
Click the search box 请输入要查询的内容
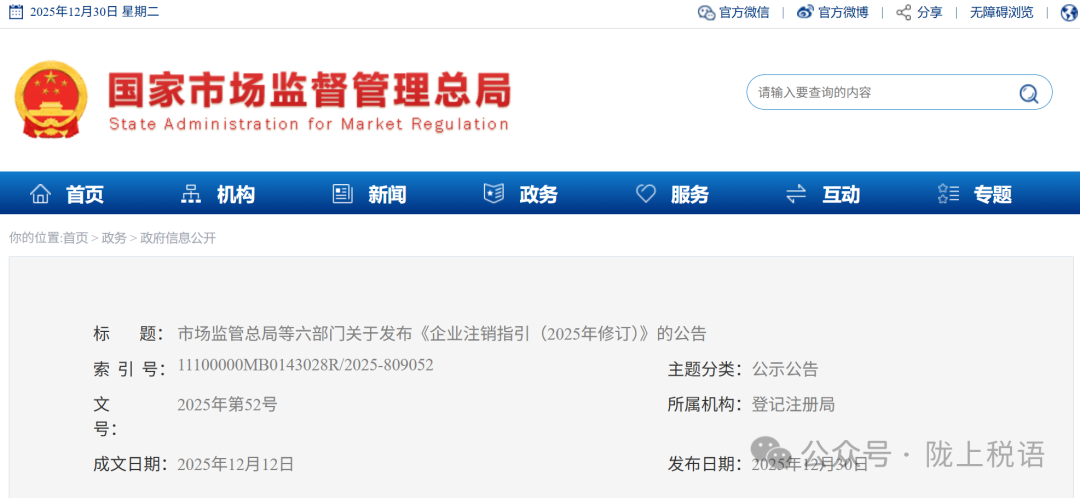tap(880, 93)
